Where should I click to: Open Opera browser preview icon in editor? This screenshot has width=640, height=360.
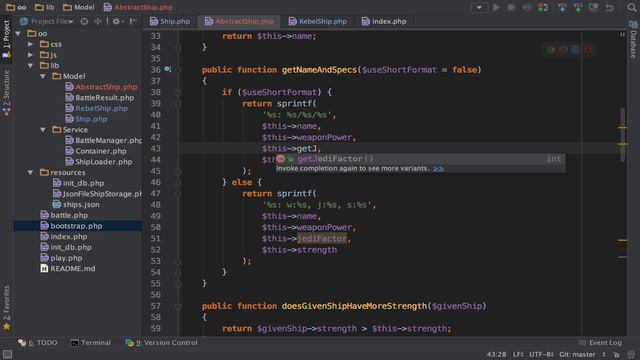coord(588,50)
